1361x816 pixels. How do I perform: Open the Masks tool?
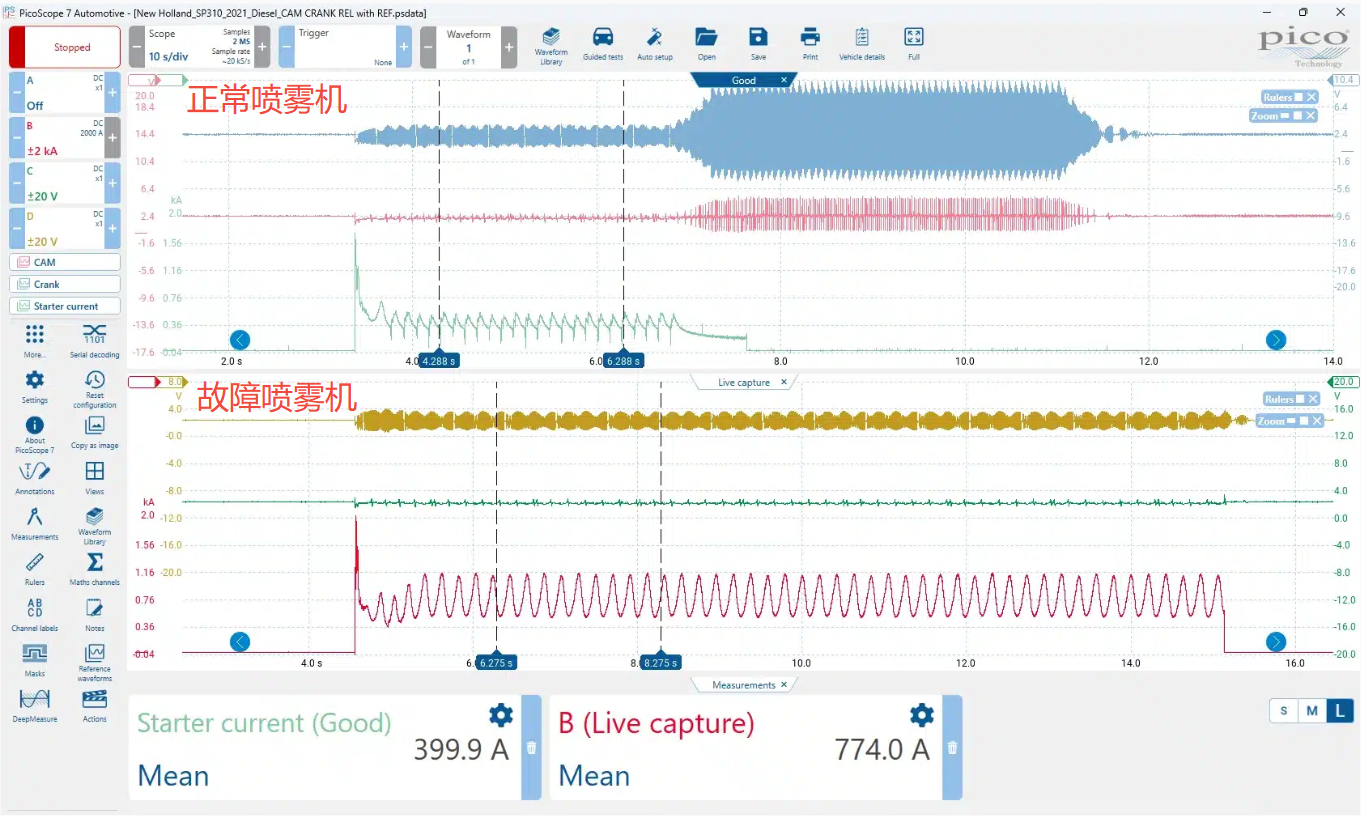(35, 660)
